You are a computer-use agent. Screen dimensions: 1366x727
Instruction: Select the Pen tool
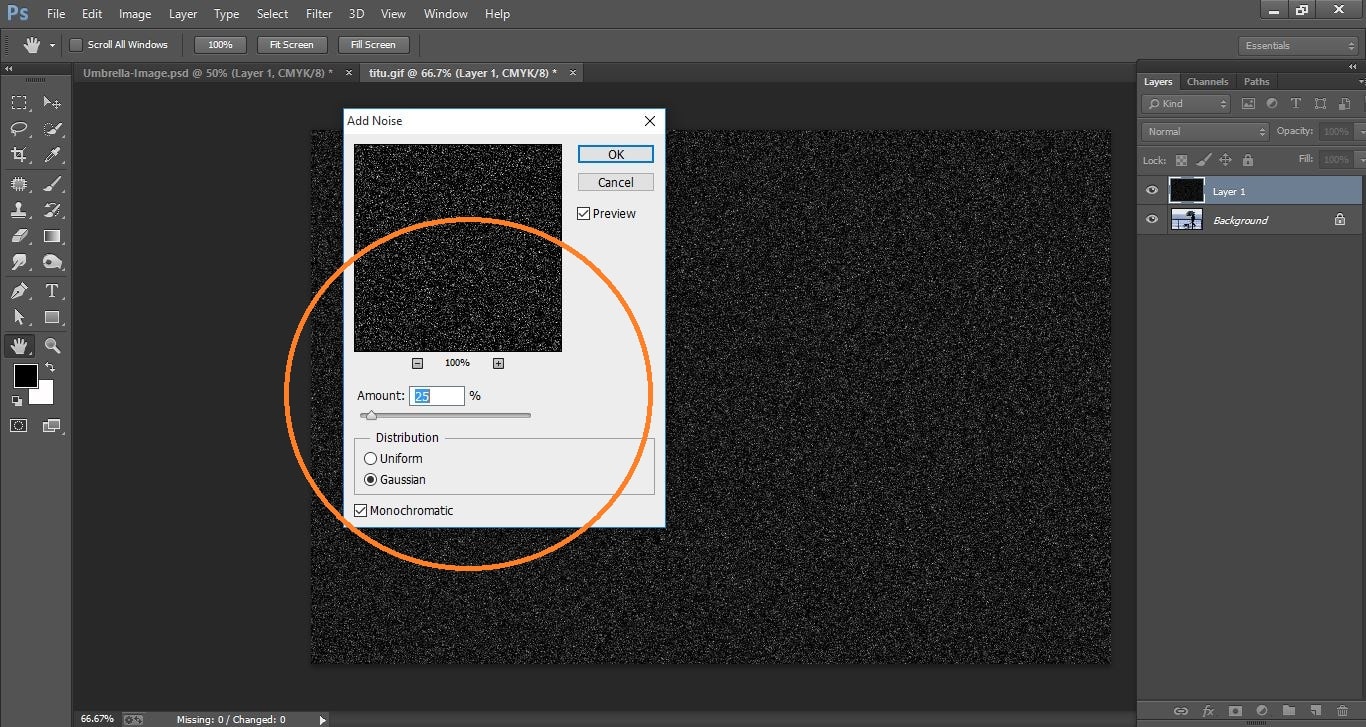19,290
